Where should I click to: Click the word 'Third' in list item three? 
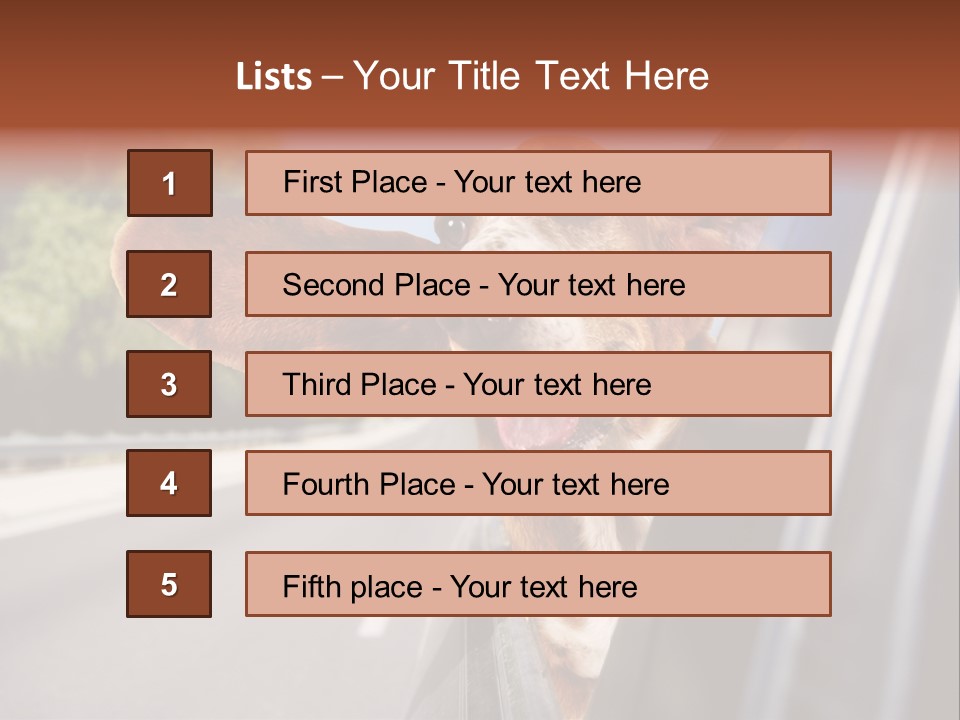[318, 385]
